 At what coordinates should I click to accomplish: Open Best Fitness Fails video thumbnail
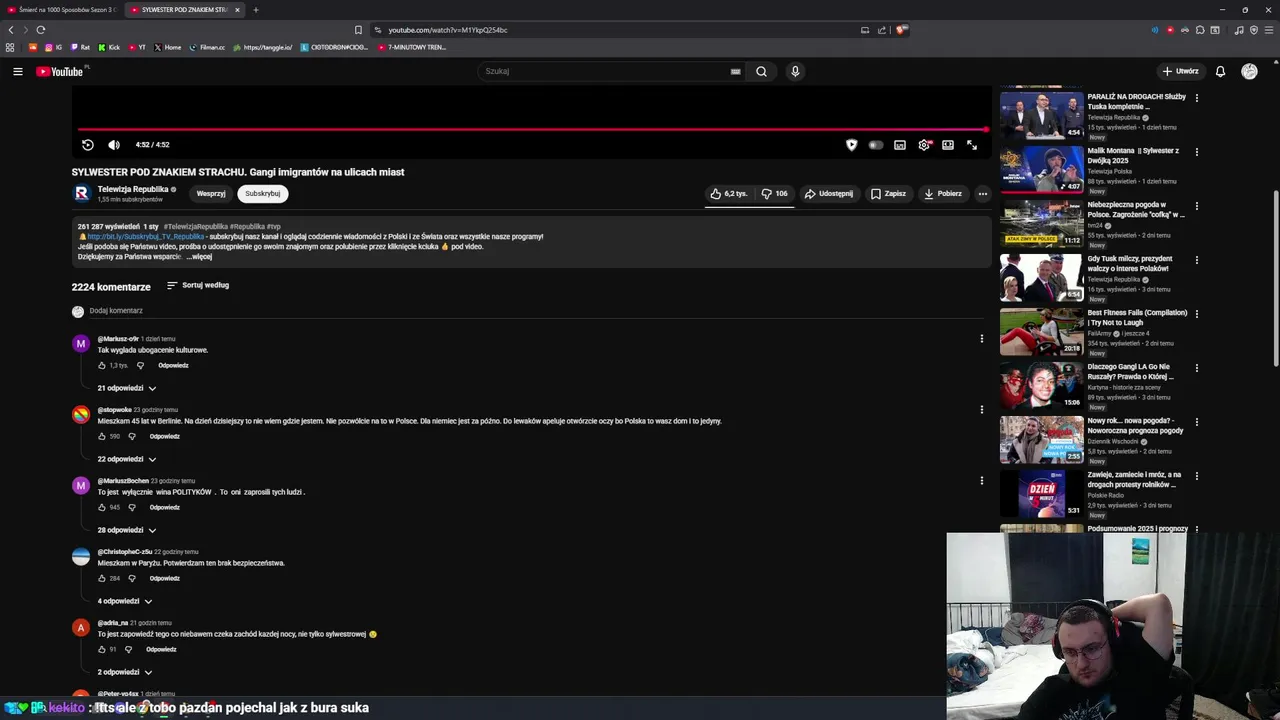click(x=1041, y=332)
